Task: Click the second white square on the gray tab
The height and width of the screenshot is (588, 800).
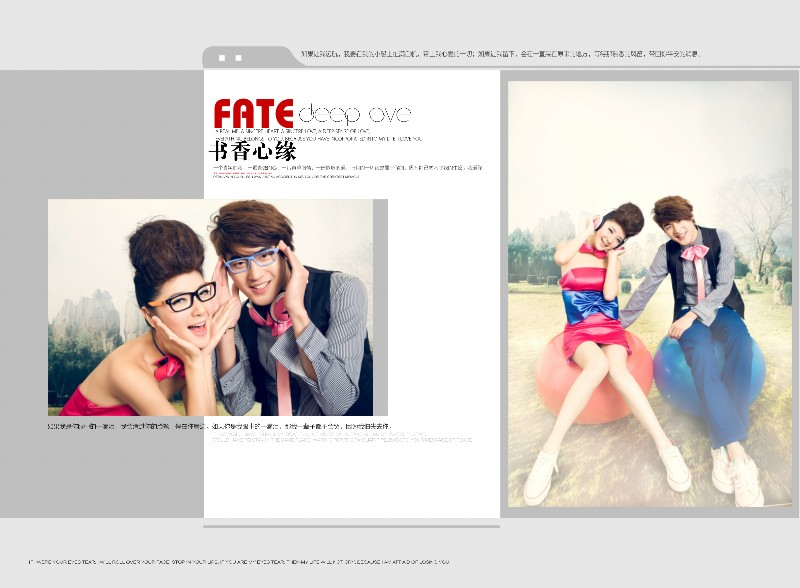Action: click(238, 58)
